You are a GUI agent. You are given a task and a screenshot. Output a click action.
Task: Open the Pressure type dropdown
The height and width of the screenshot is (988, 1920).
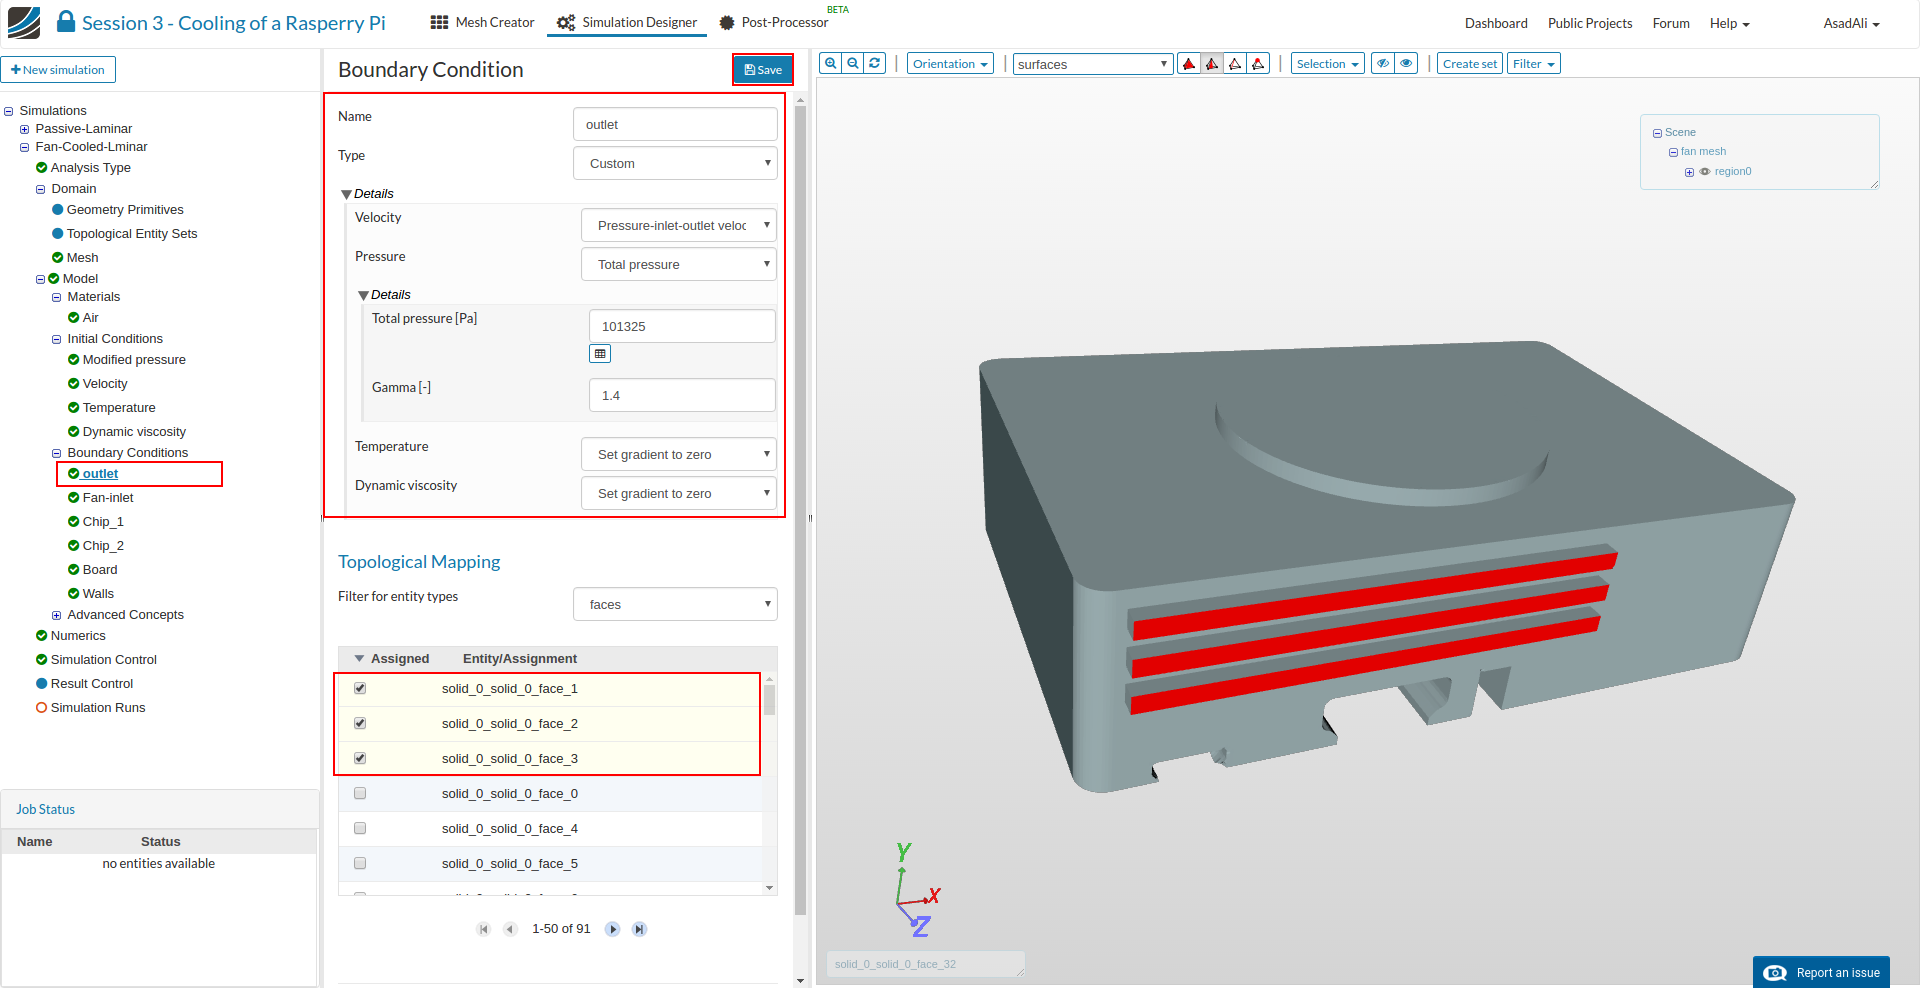679,265
